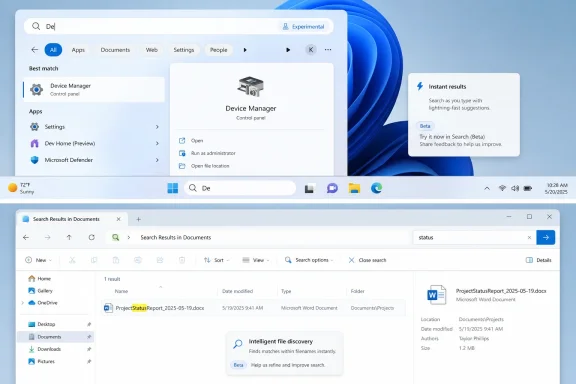Screen dimensions: 576x384
Task: Sort by the Date modified column header
Action: click(237, 291)
